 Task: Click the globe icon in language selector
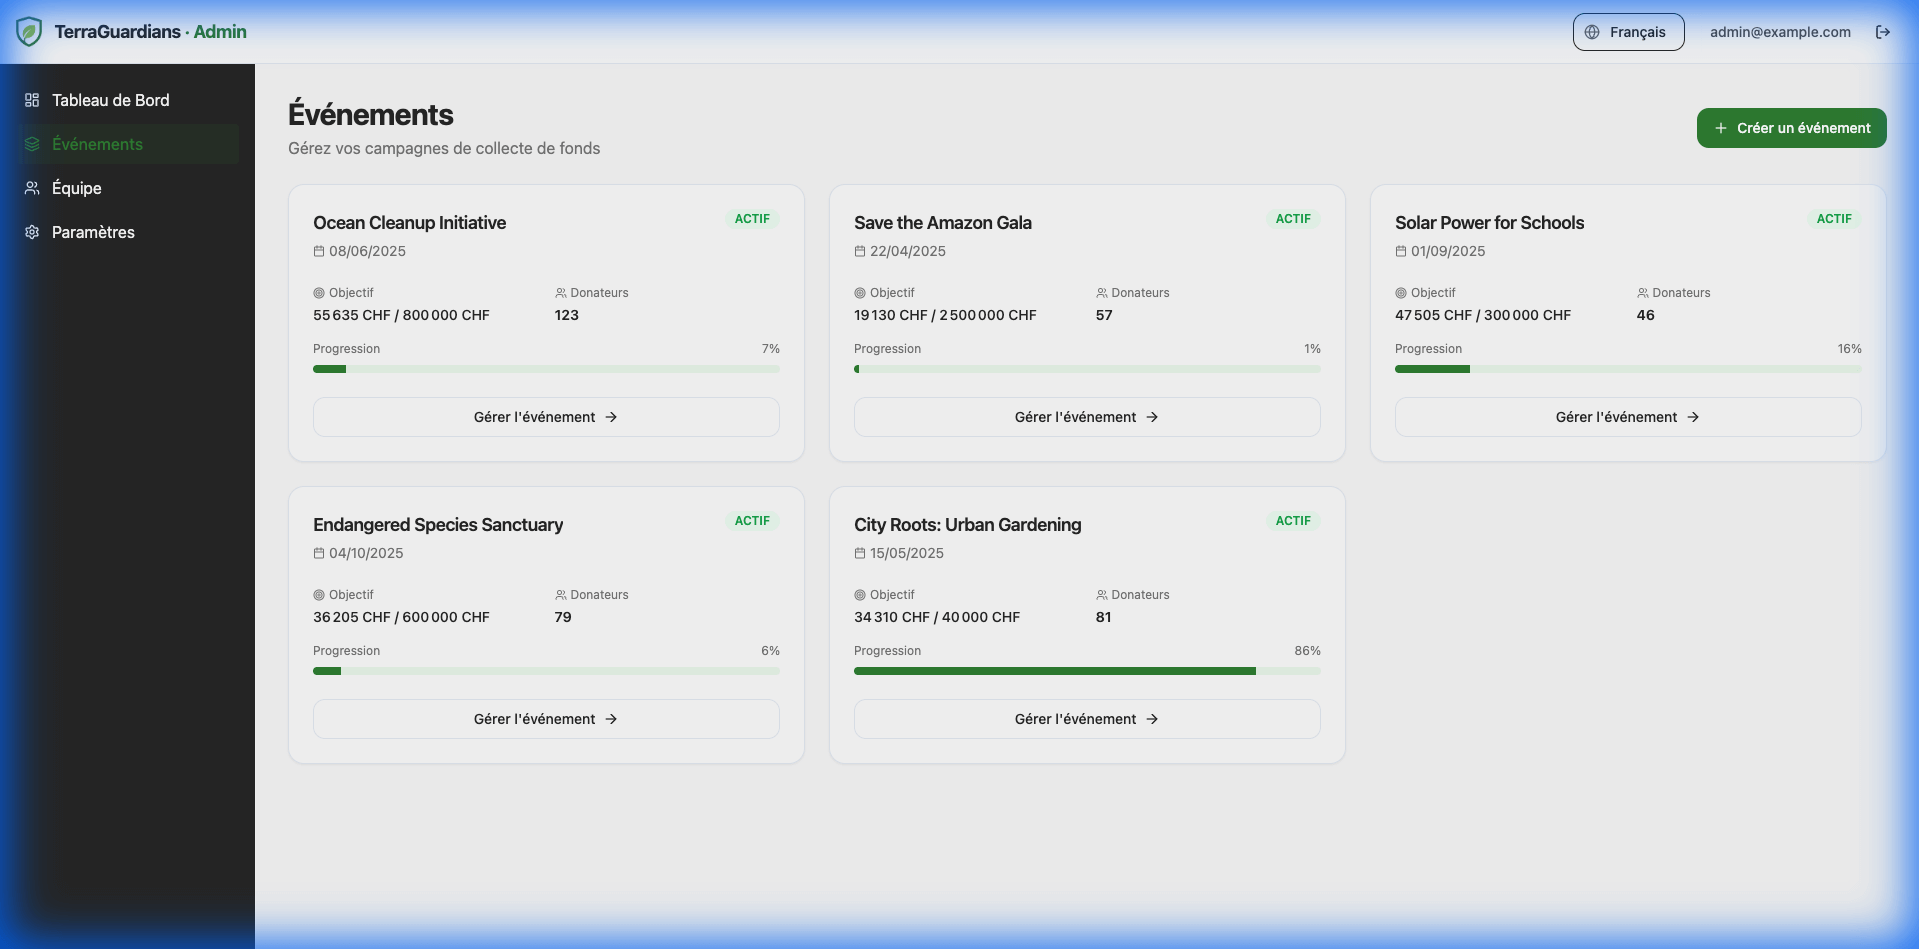[x=1592, y=32]
